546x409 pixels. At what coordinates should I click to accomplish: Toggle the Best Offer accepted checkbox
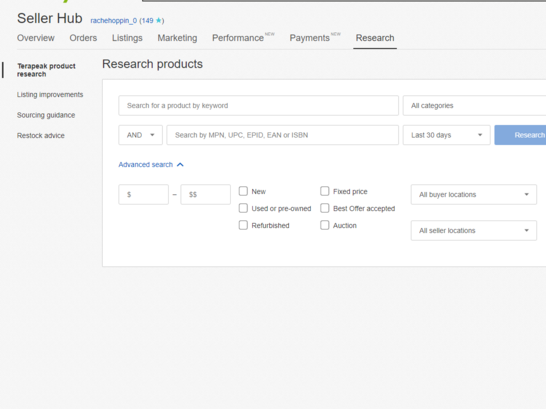(x=325, y=208)
